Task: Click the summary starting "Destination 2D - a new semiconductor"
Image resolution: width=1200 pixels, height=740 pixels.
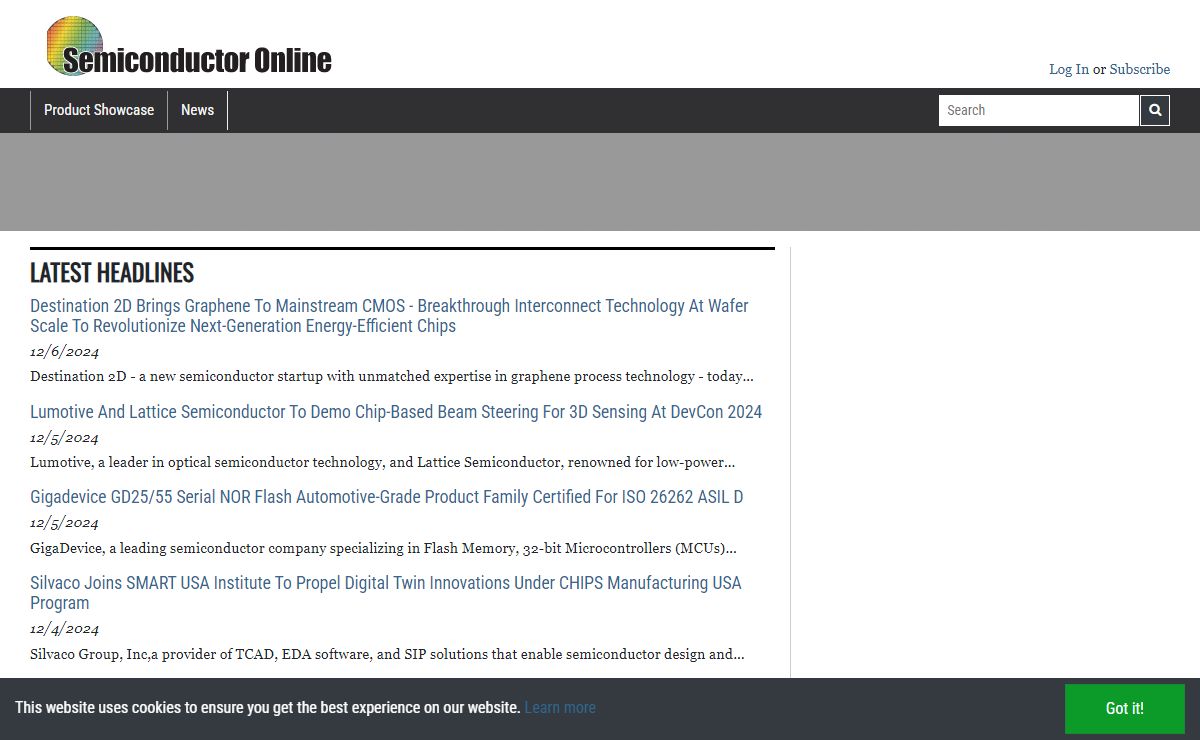Action: pyautogui.click(x=392, y=377)
